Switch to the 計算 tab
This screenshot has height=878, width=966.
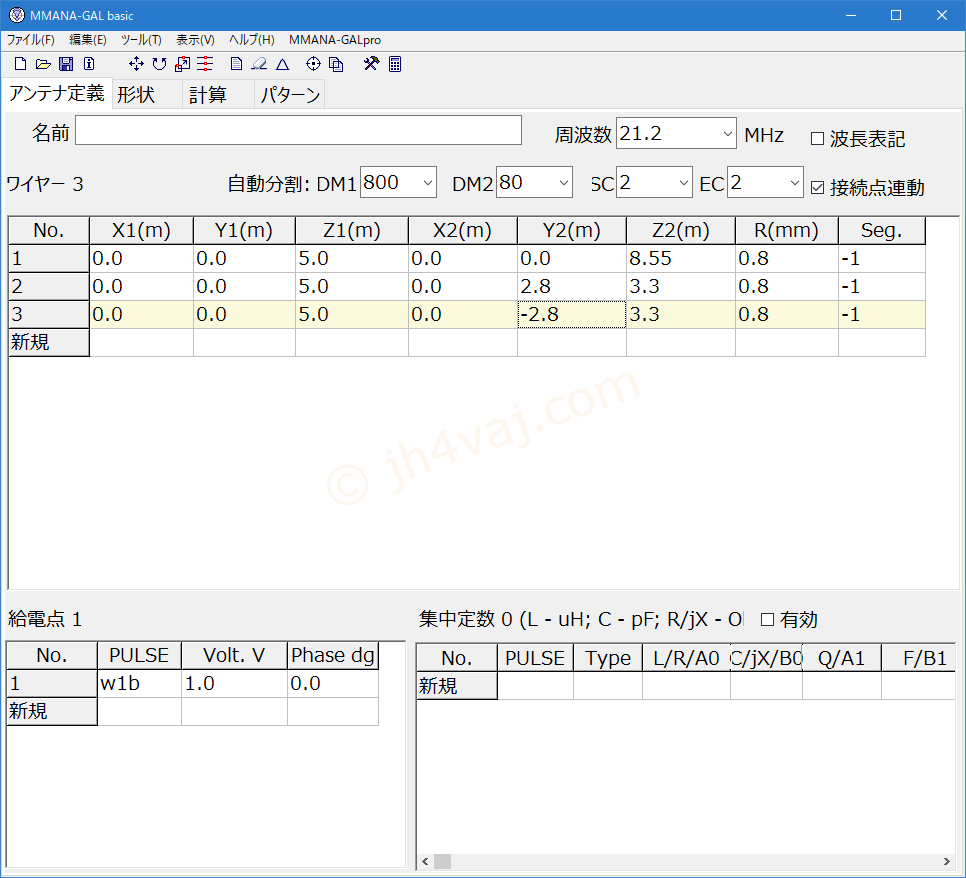pyautogui.click(x=218, y=95)
